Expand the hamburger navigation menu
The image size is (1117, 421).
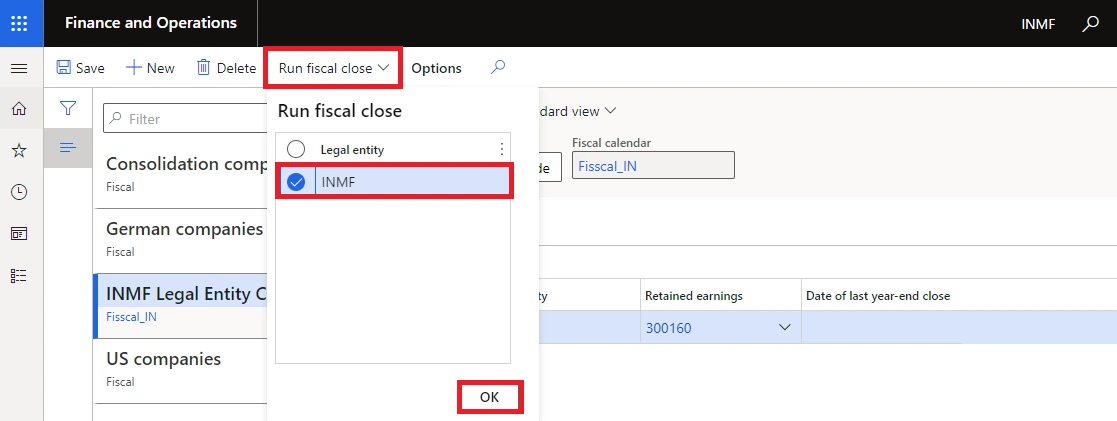coord(19,68)
